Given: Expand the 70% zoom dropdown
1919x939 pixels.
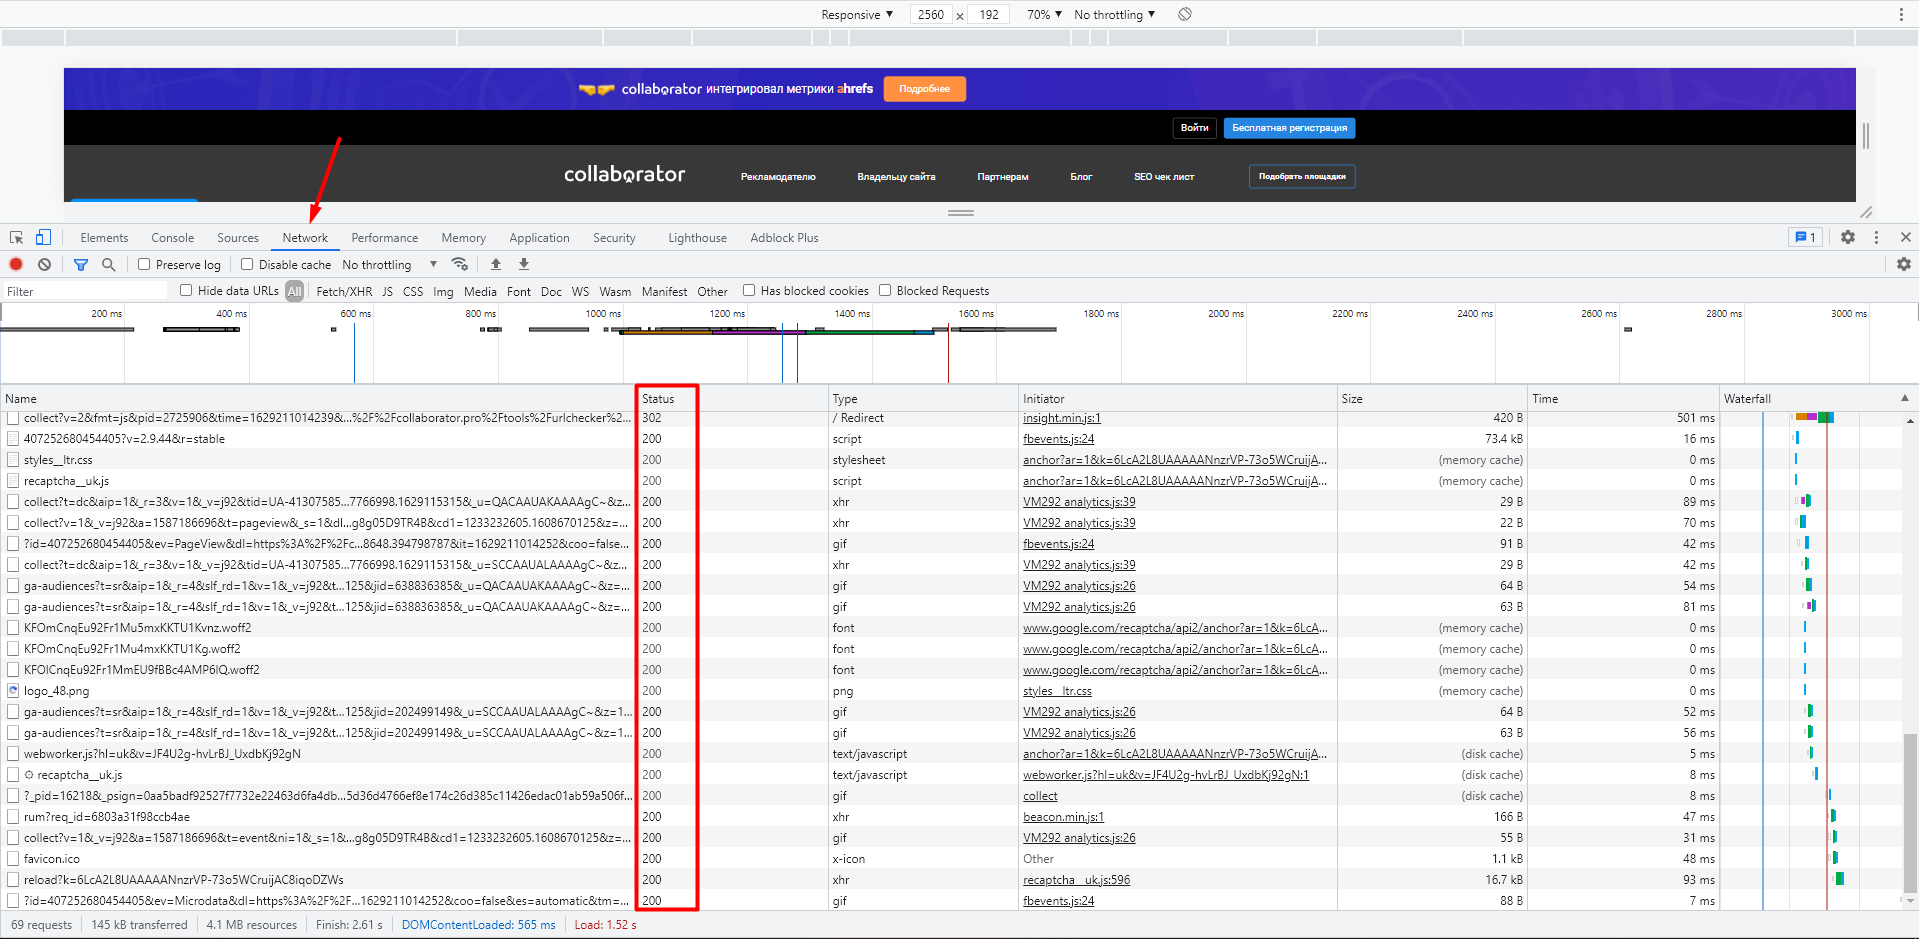Looking at the screenshot, I should [1044, 14].
